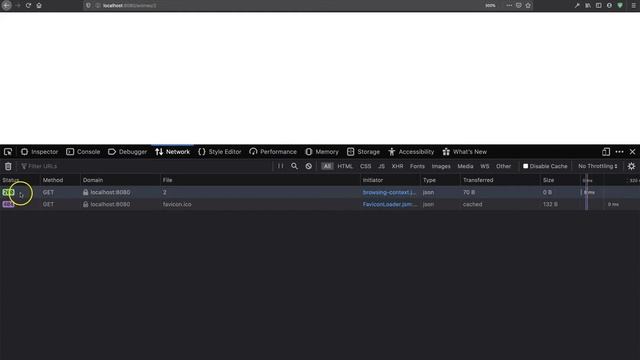Clear network log with trash icon

coord(8,166)
